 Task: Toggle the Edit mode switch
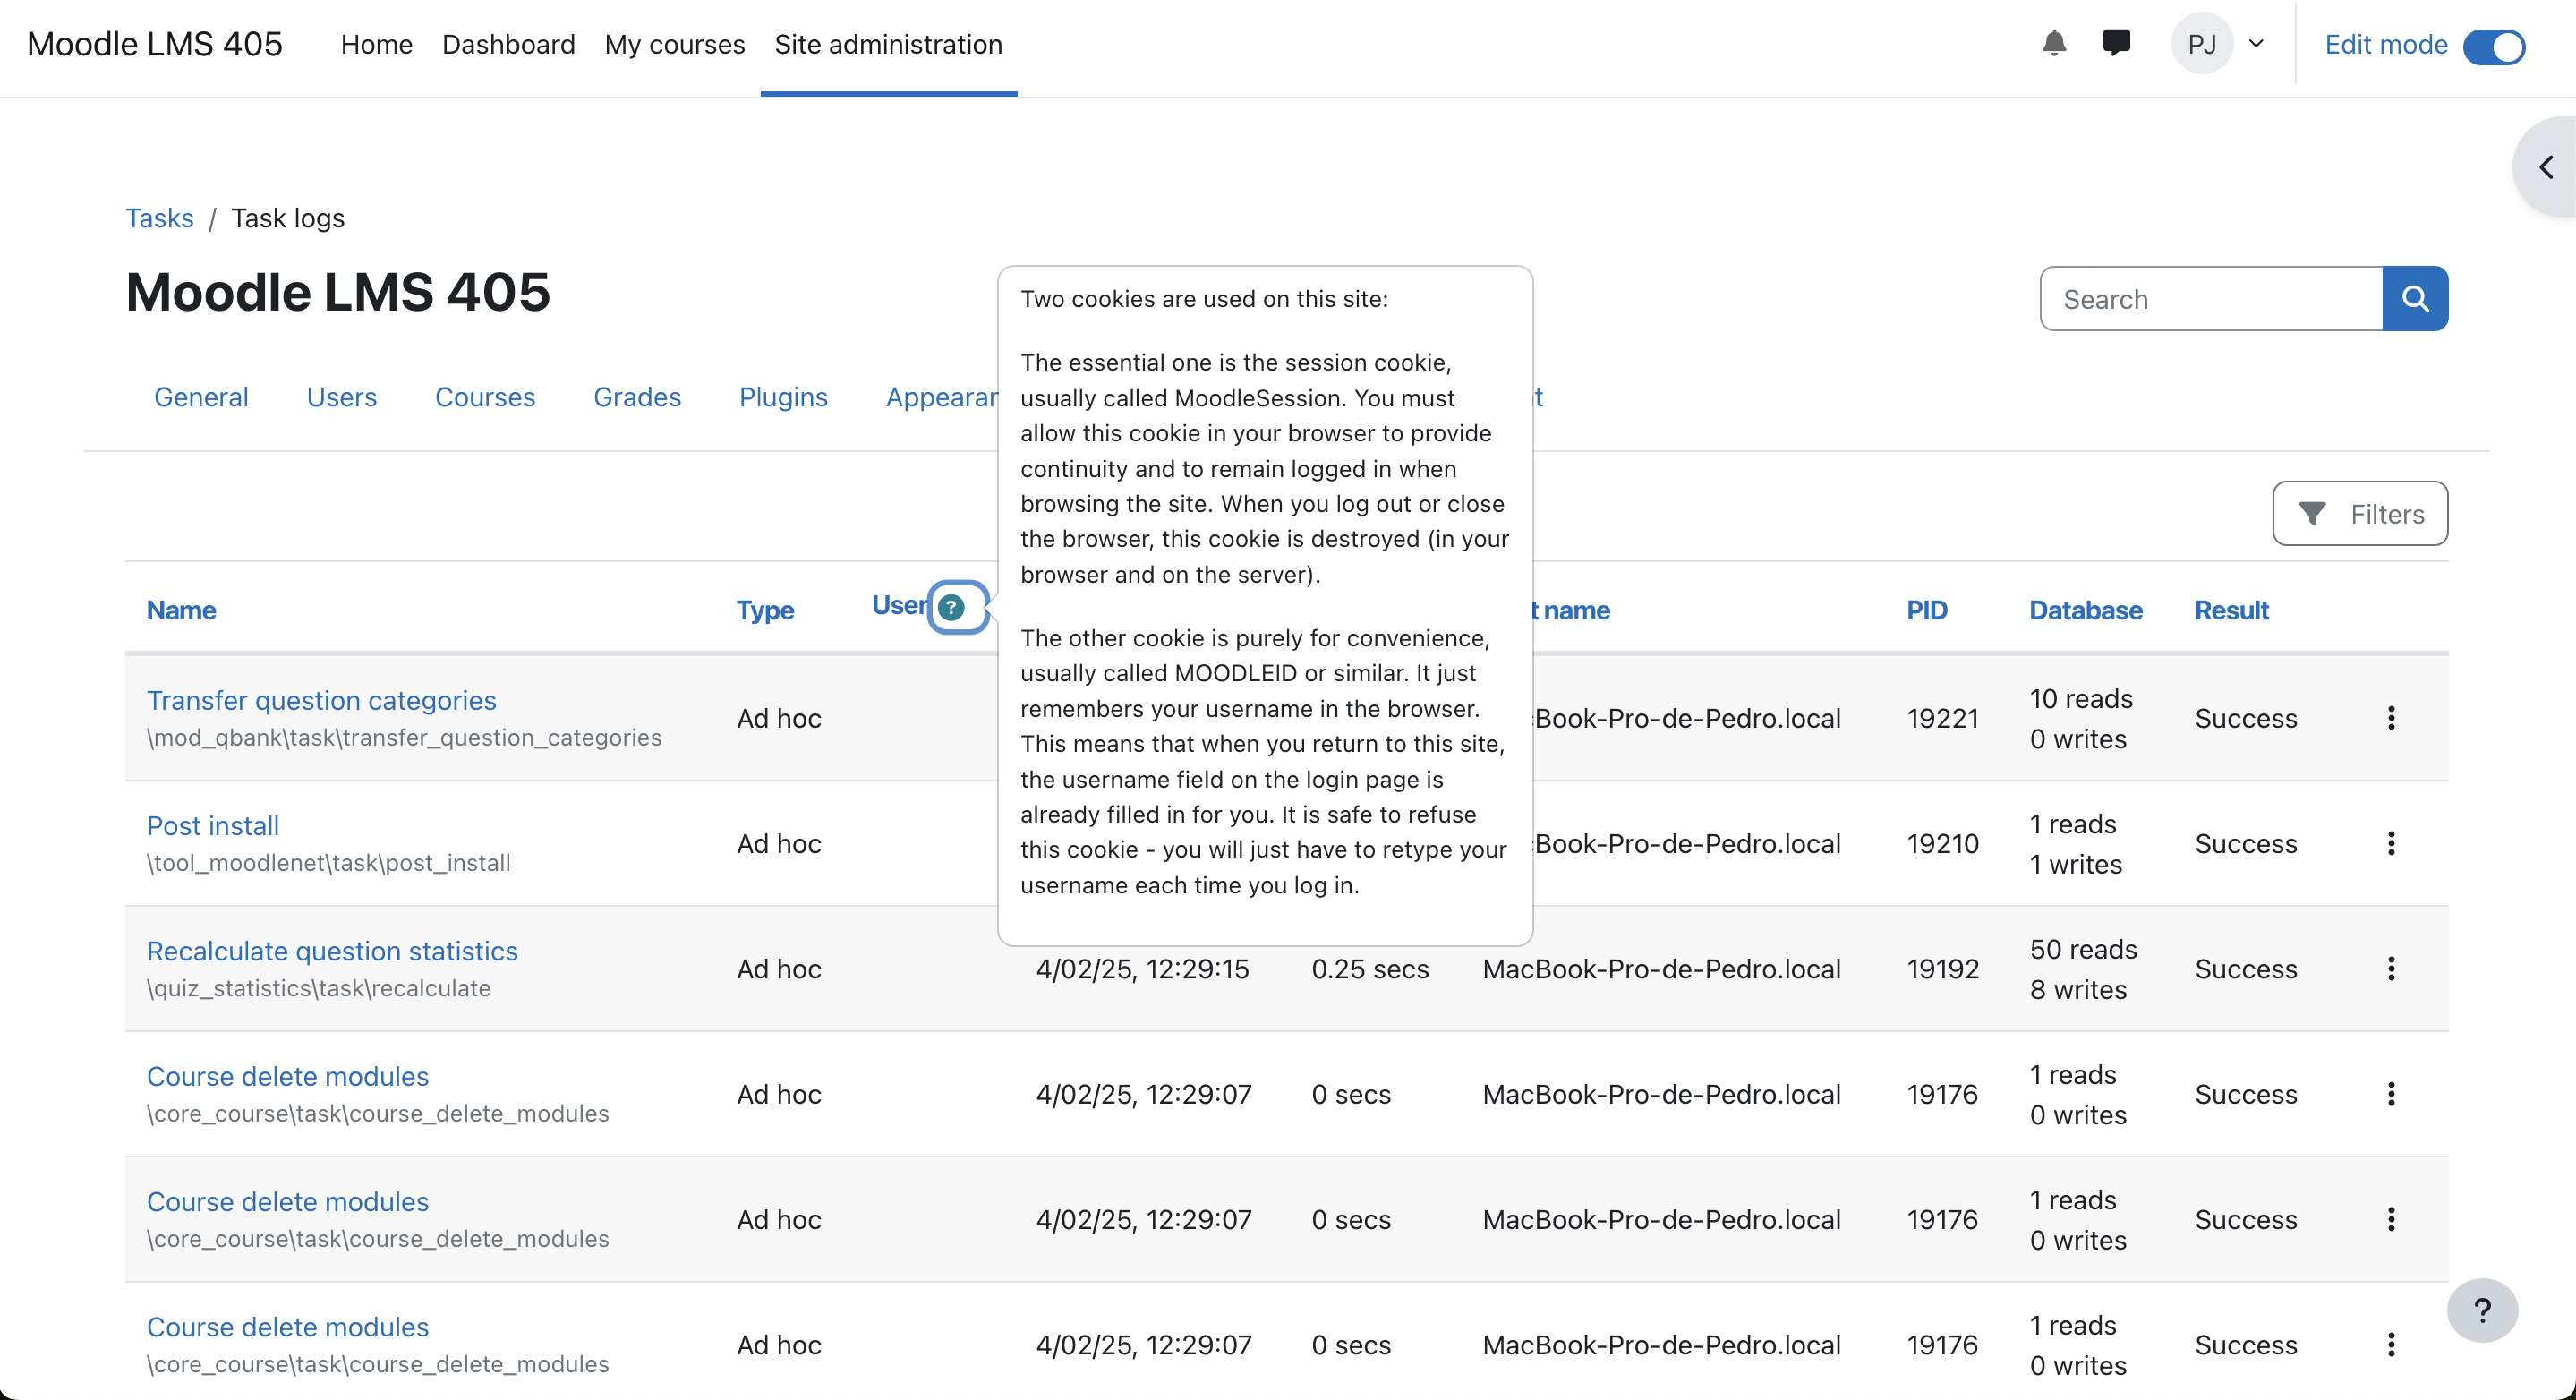2494,46
